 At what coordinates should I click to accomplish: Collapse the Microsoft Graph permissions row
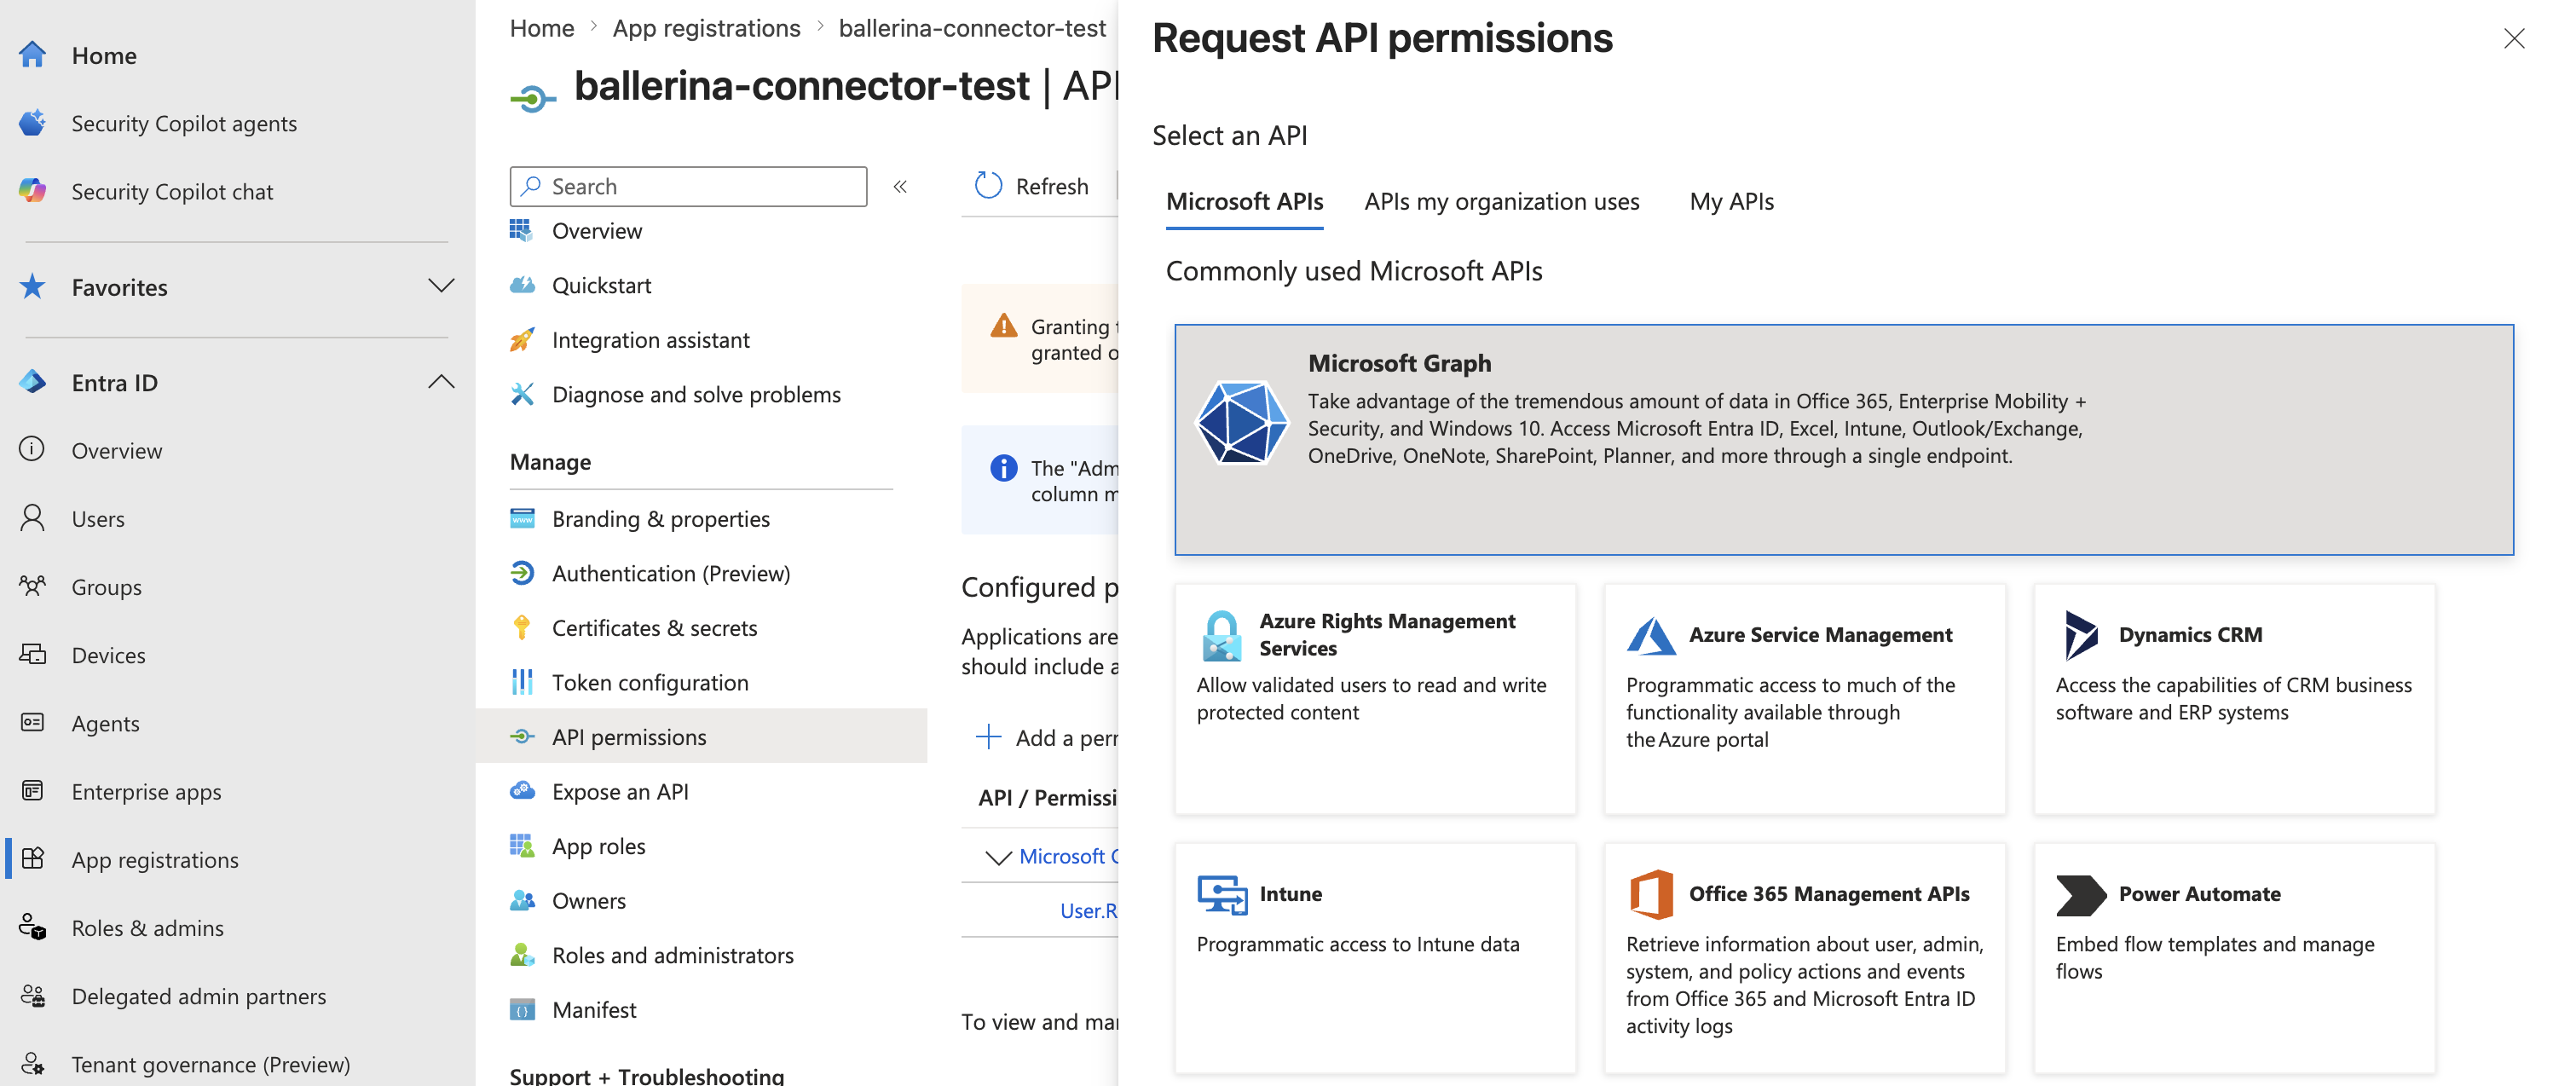coord(997,857)
